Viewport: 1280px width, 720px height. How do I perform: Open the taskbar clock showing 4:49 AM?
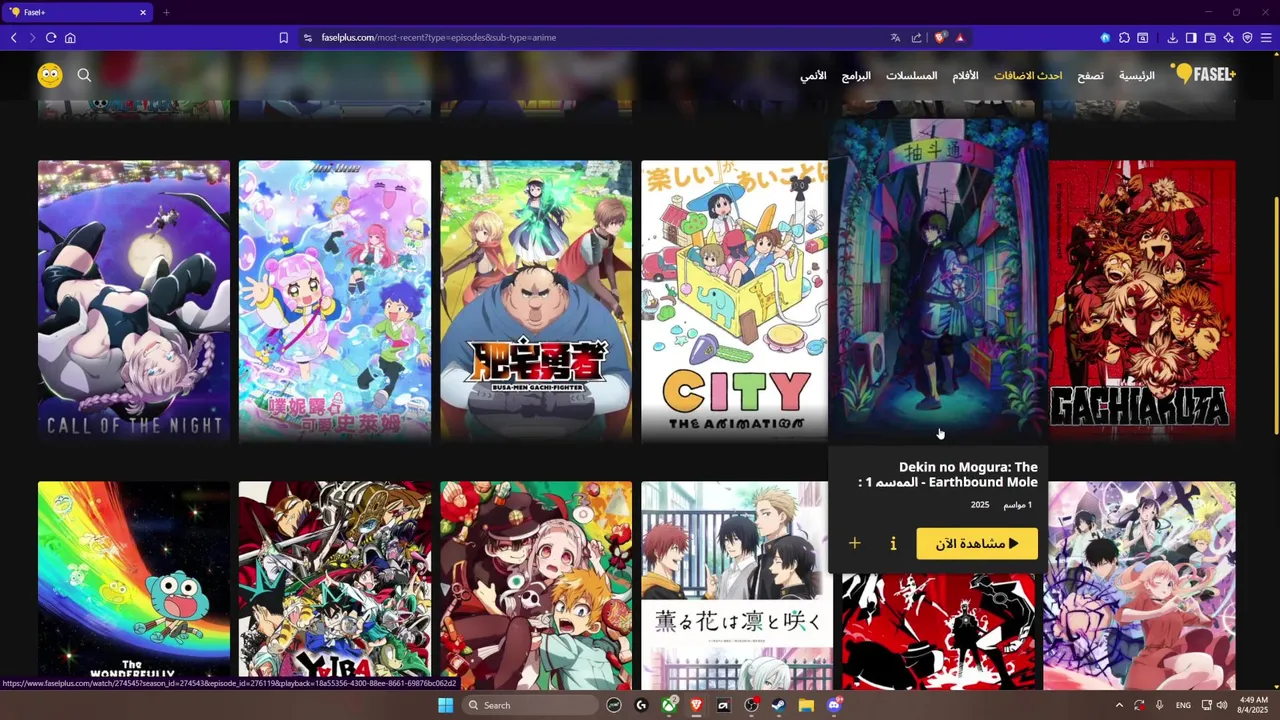coord(1253,705)
